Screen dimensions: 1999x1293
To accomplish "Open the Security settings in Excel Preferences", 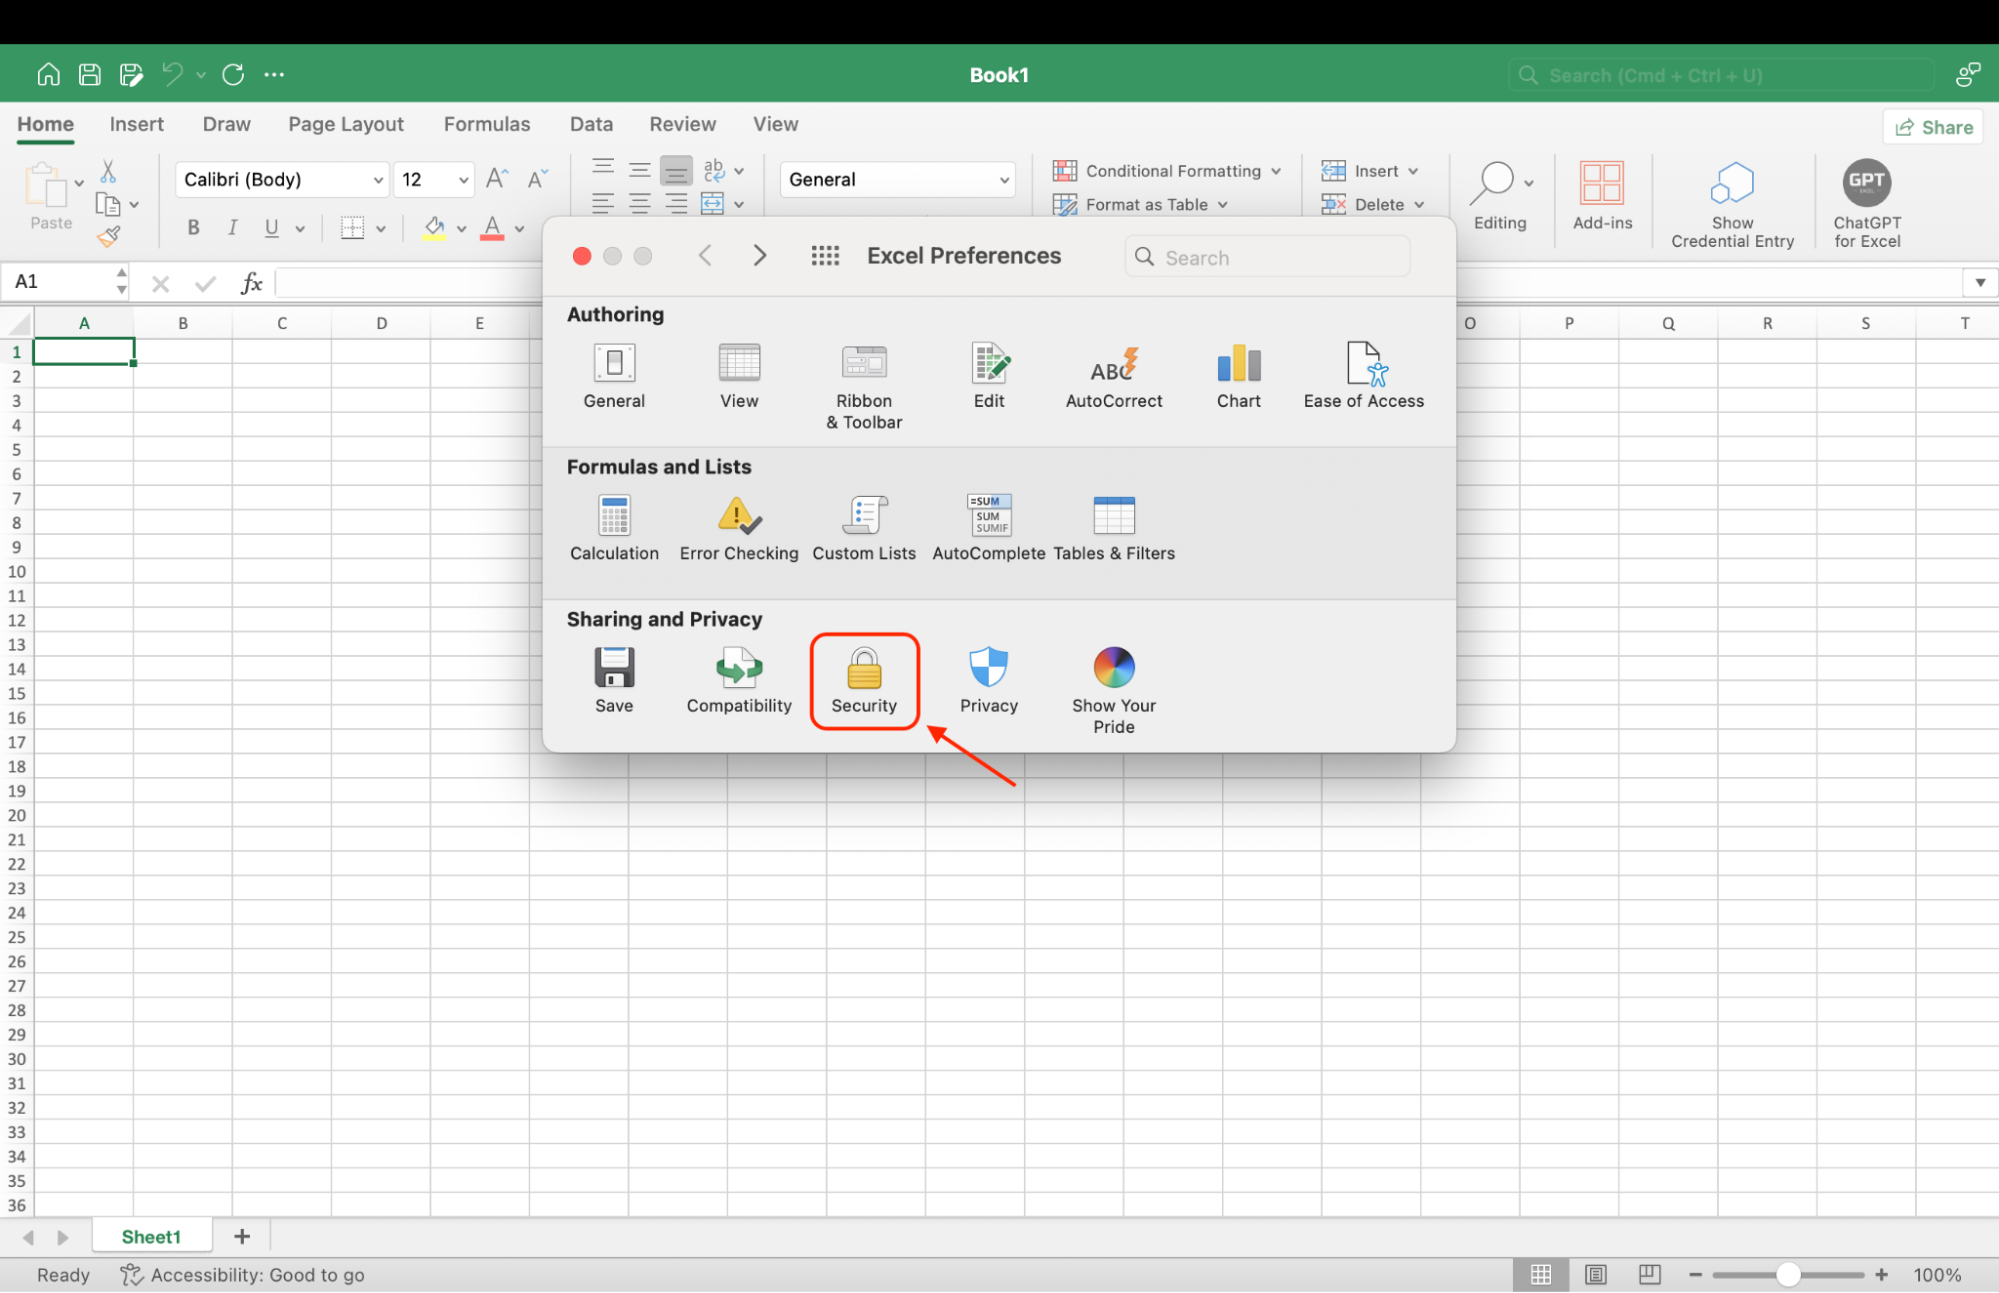I will pyautogui.click(x=863, y=680).
